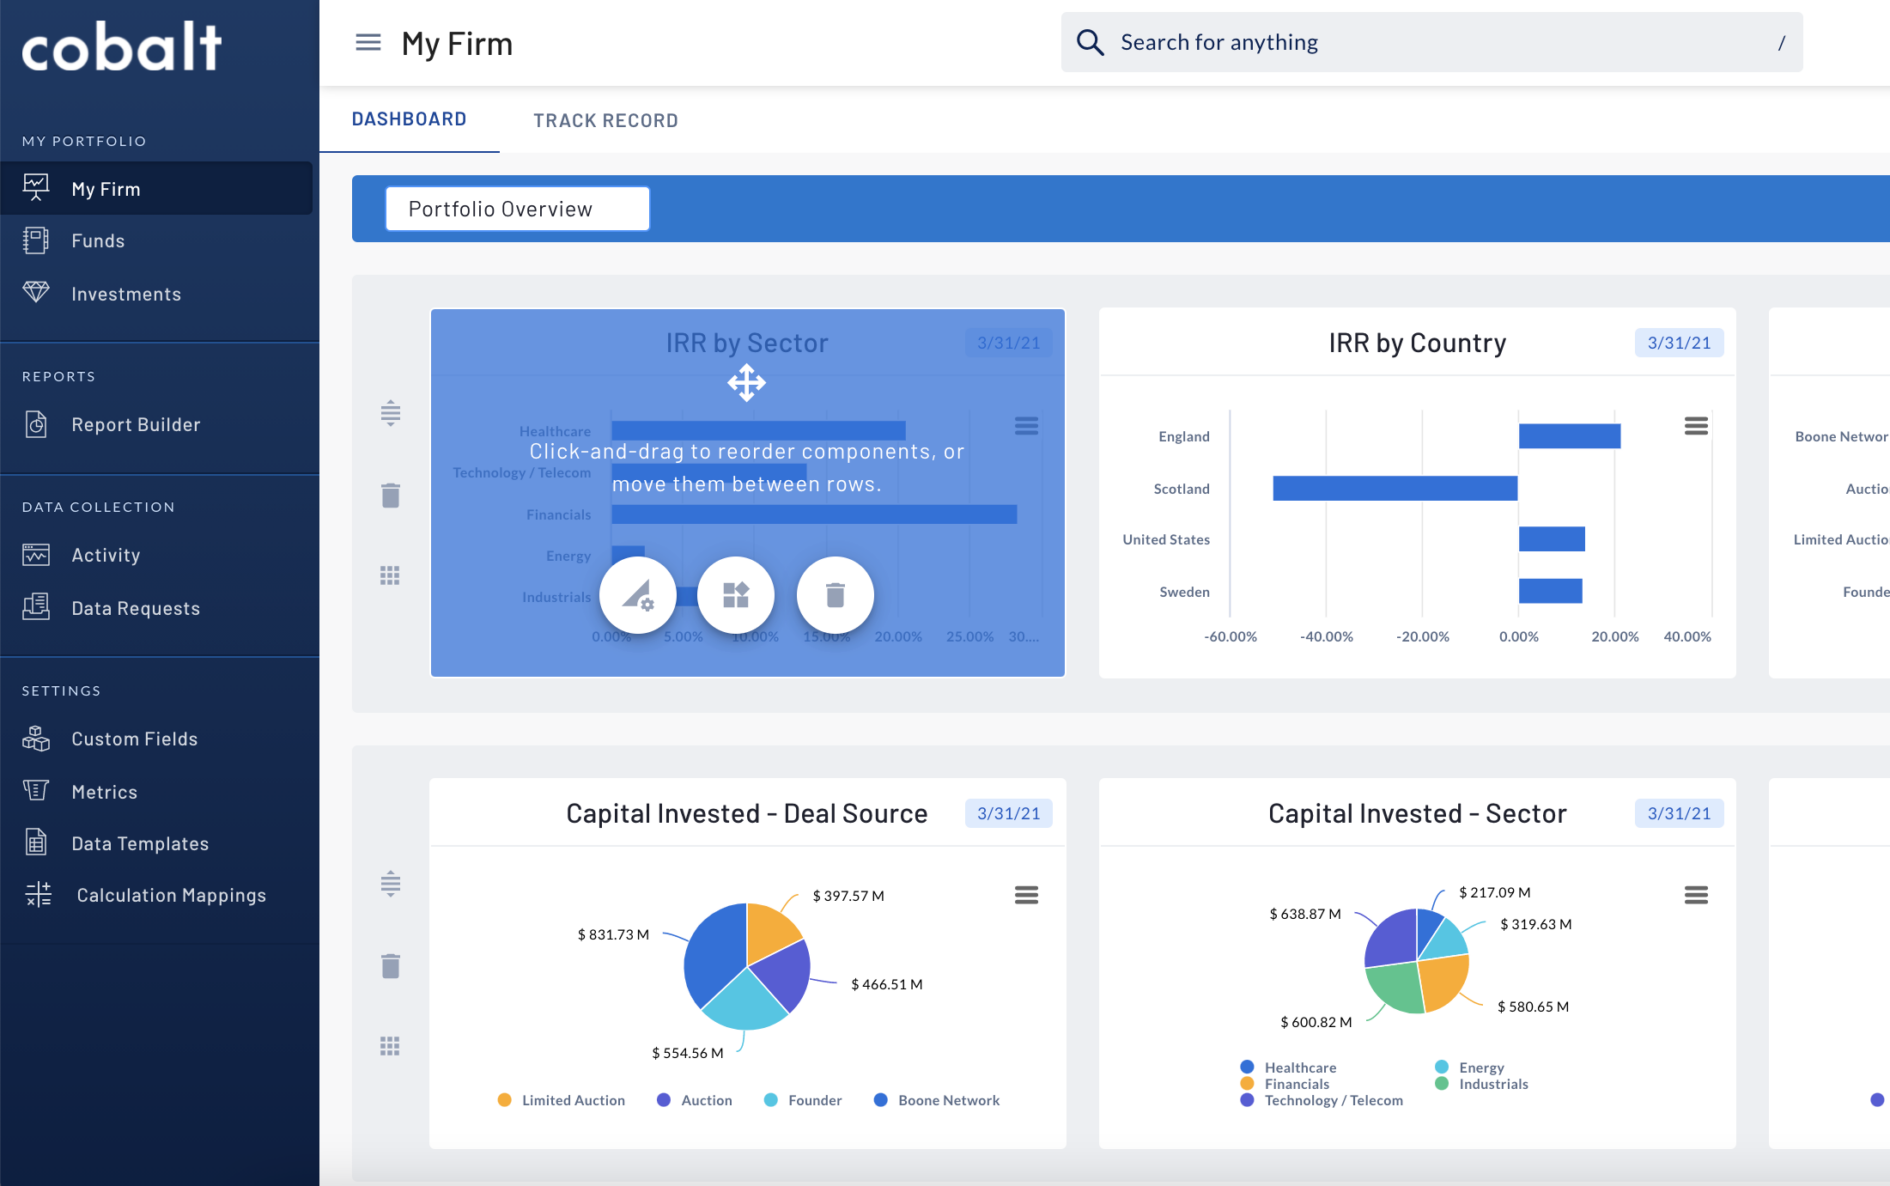Viewport: 1890px width, 1186px height.
Task: Click the $ 466.51 M pie label
Action: [887, 984]
